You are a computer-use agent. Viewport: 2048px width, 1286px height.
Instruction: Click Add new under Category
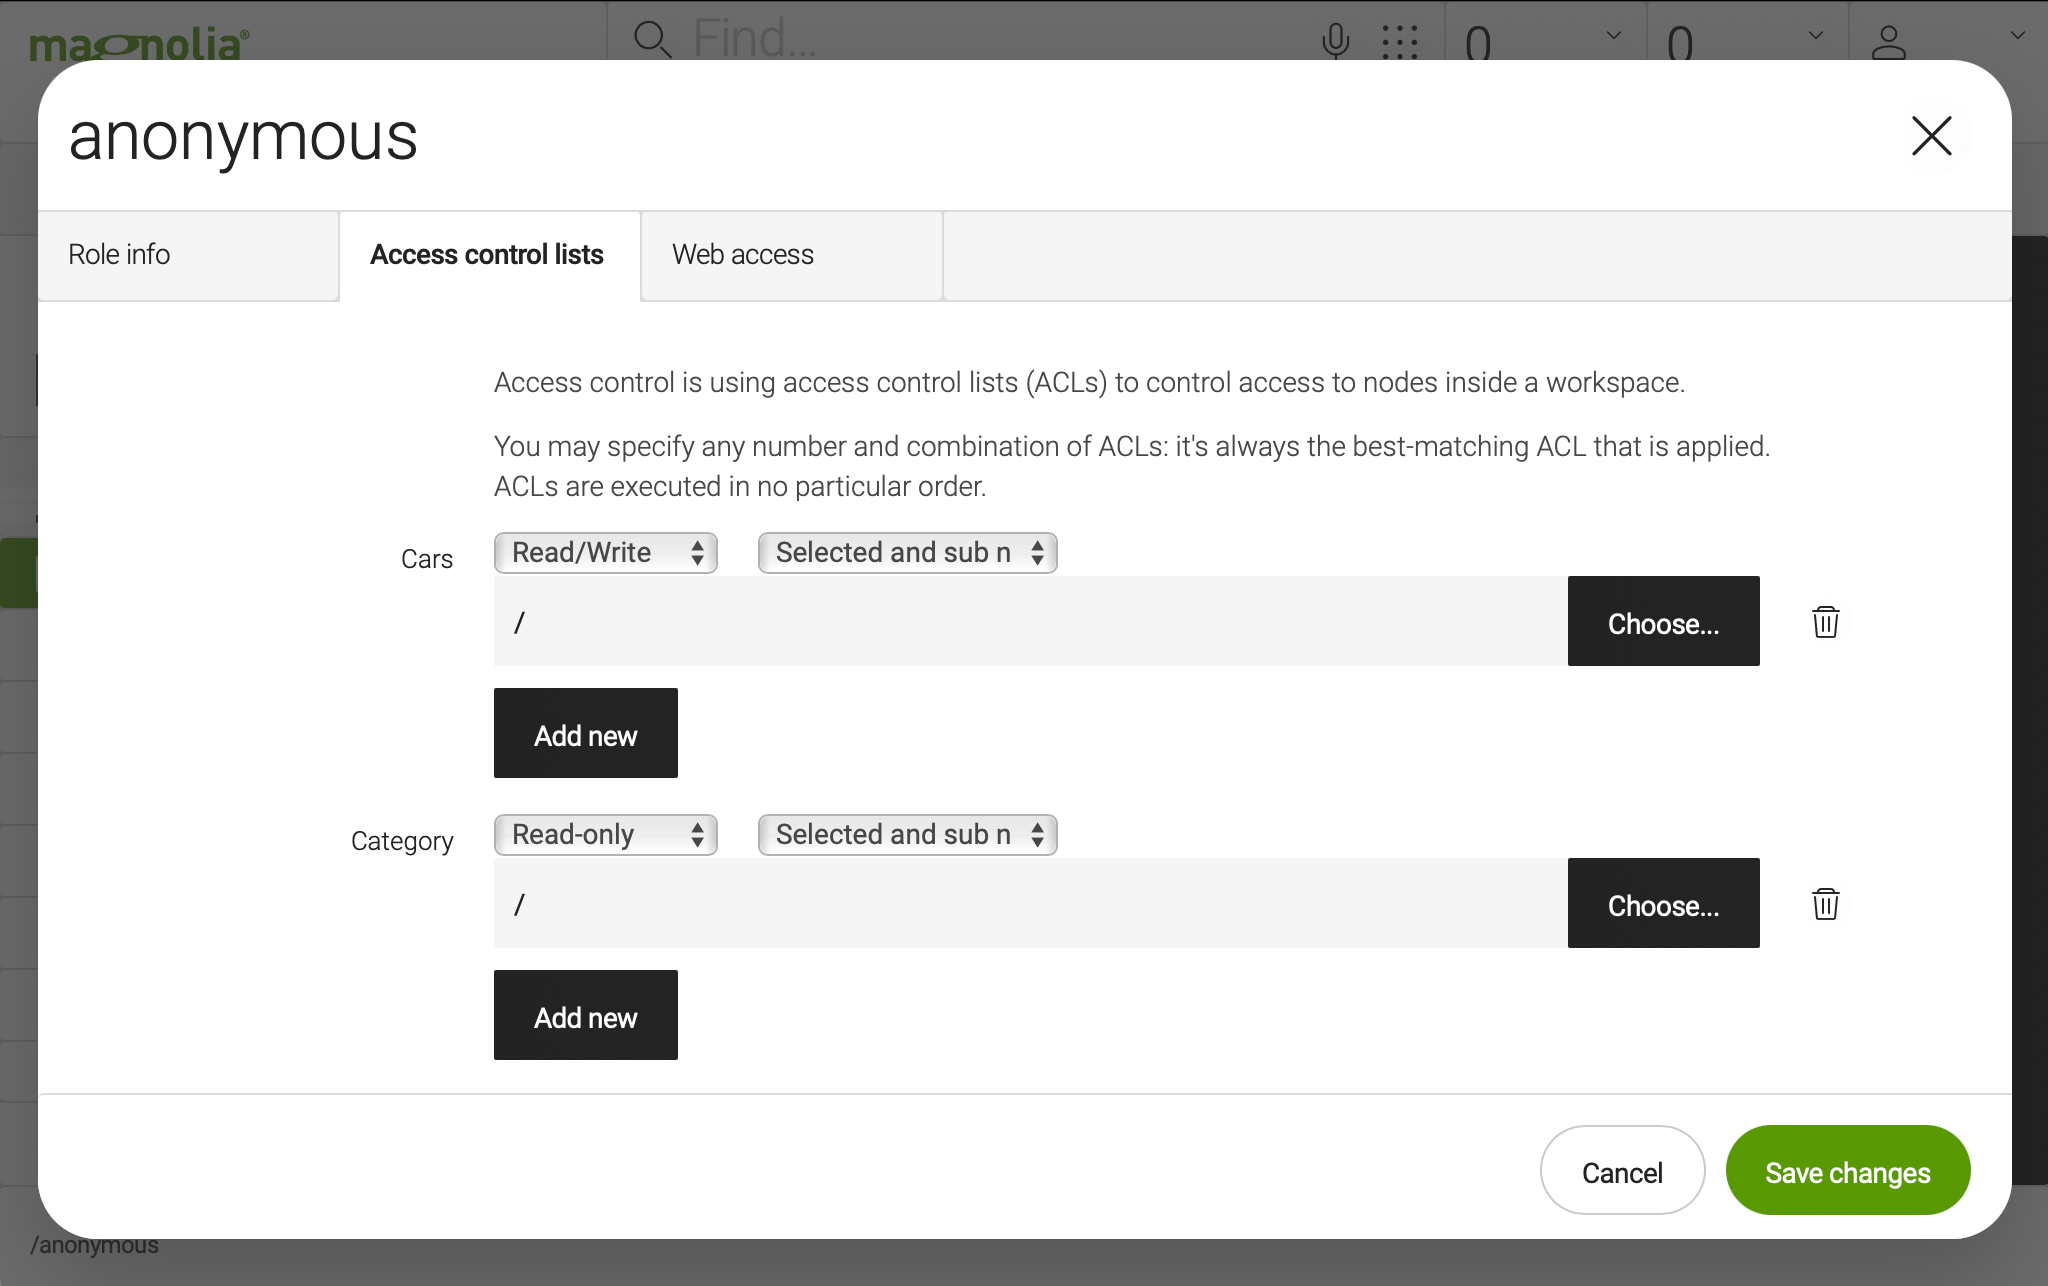pos(585,1016)
